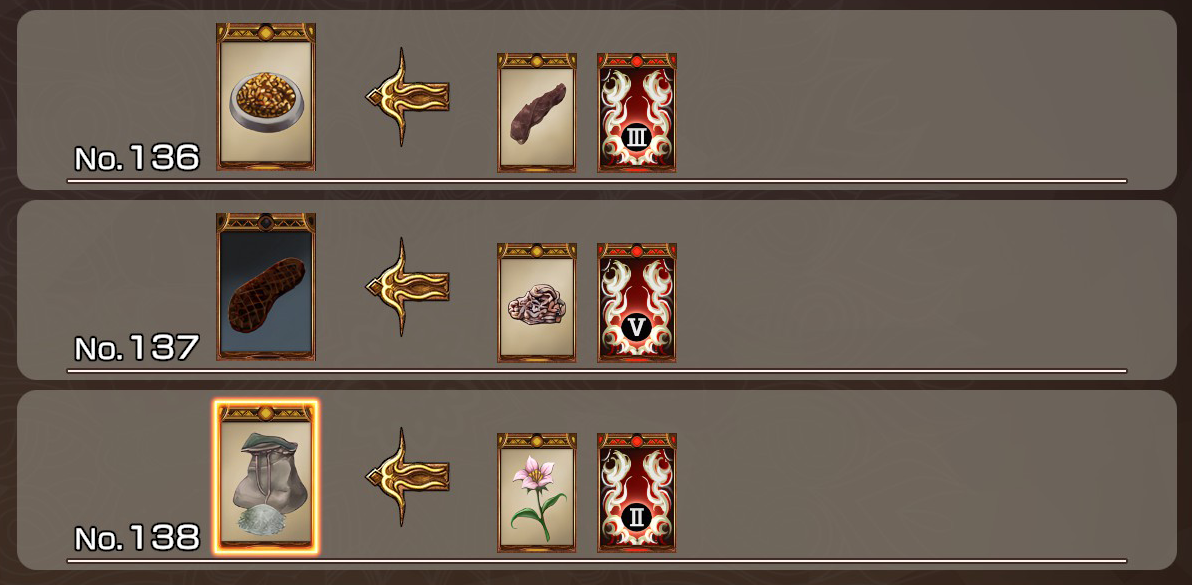Viewport: 1192px width, 585px height.
Task: Select the dark grilled sausage result card
Action: (x=266, y=286)
